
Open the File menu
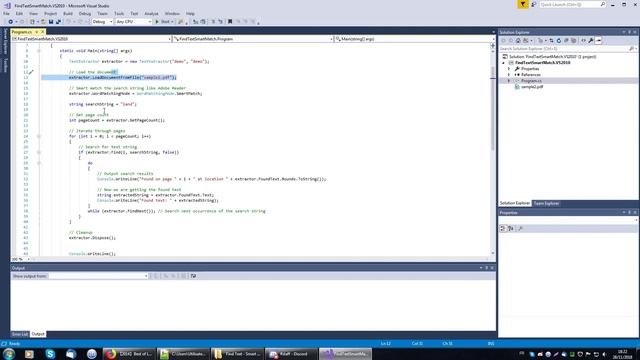point(6,13)
